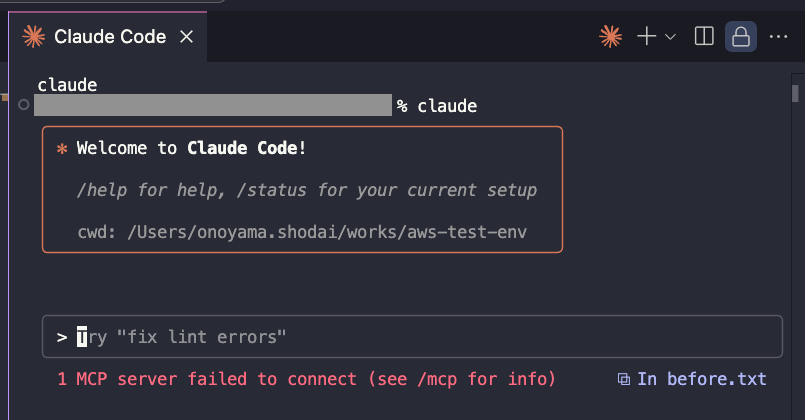This screenshot has height=420, width=805.
Task: Split the editor with the two-pane icon
Action: point(704,36)
